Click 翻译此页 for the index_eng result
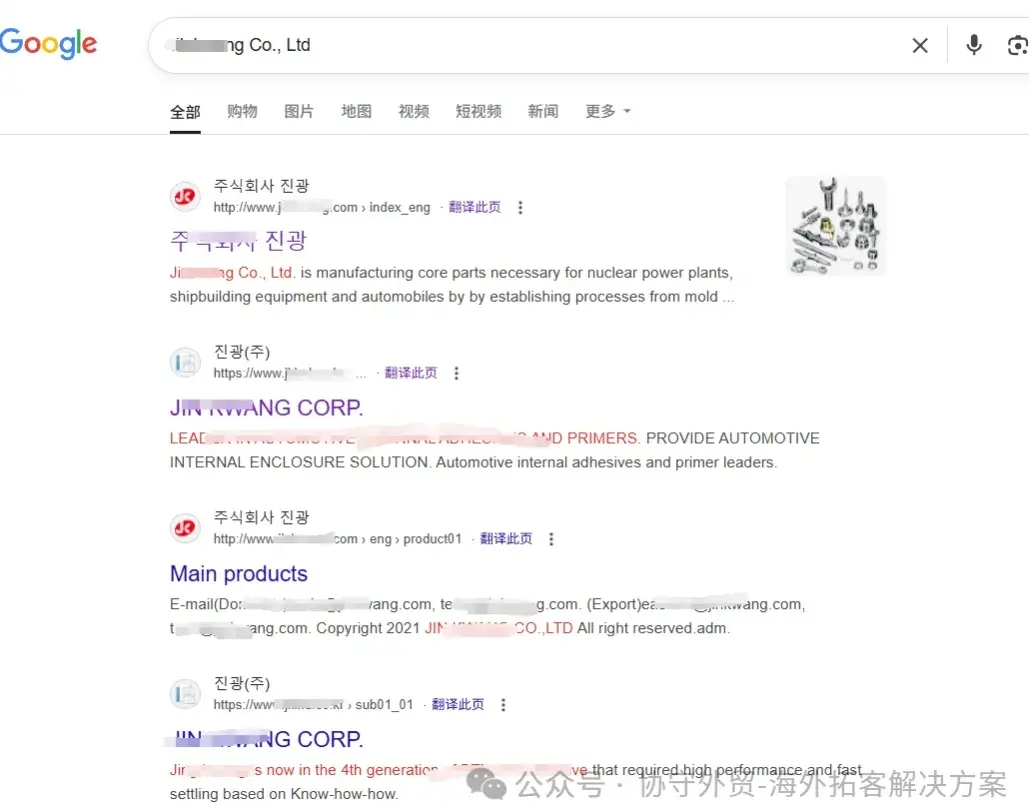Image resolution: width=1029 pixels, height=808 pixels. click(474, 207)
